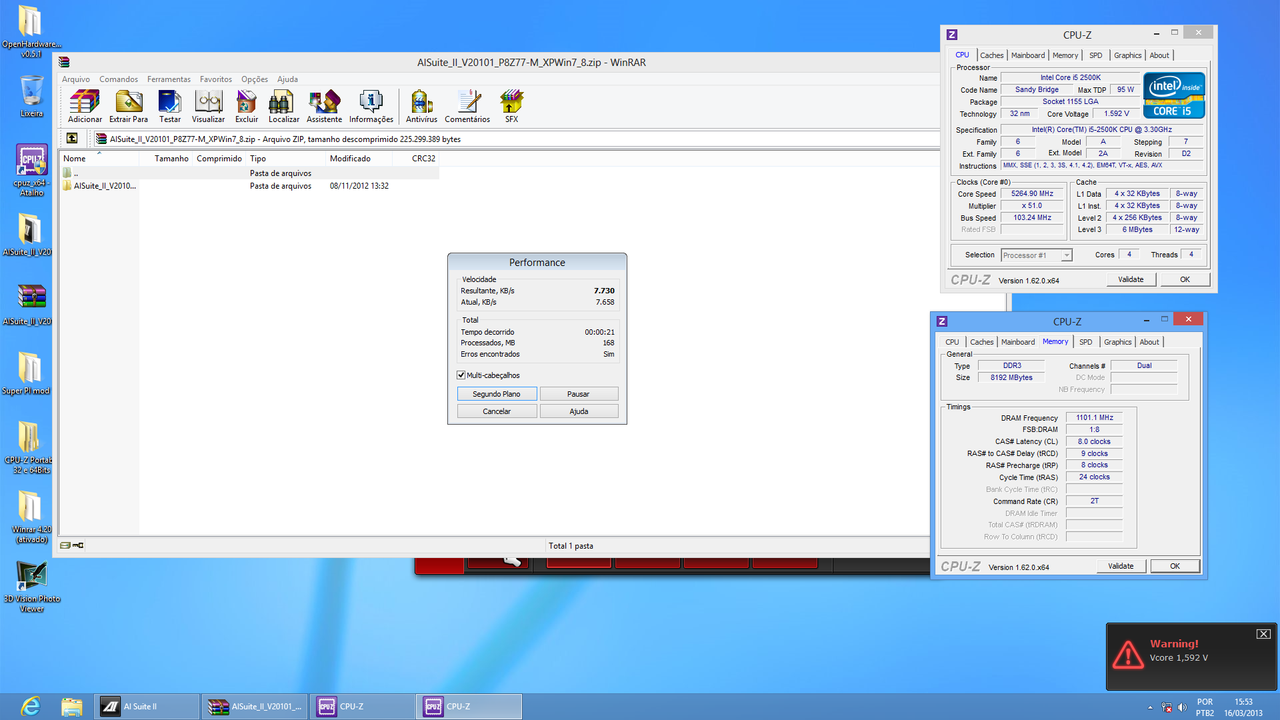Switch to Caches tab in top CPU-Z window

coord(992,55)
